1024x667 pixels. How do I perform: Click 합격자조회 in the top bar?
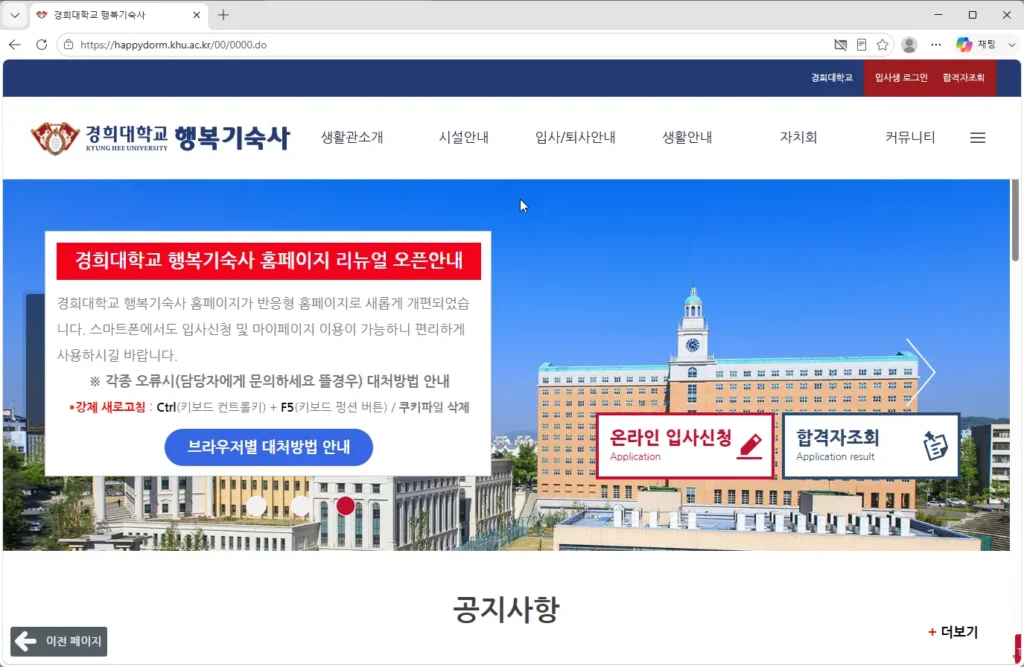pos(963,77)
